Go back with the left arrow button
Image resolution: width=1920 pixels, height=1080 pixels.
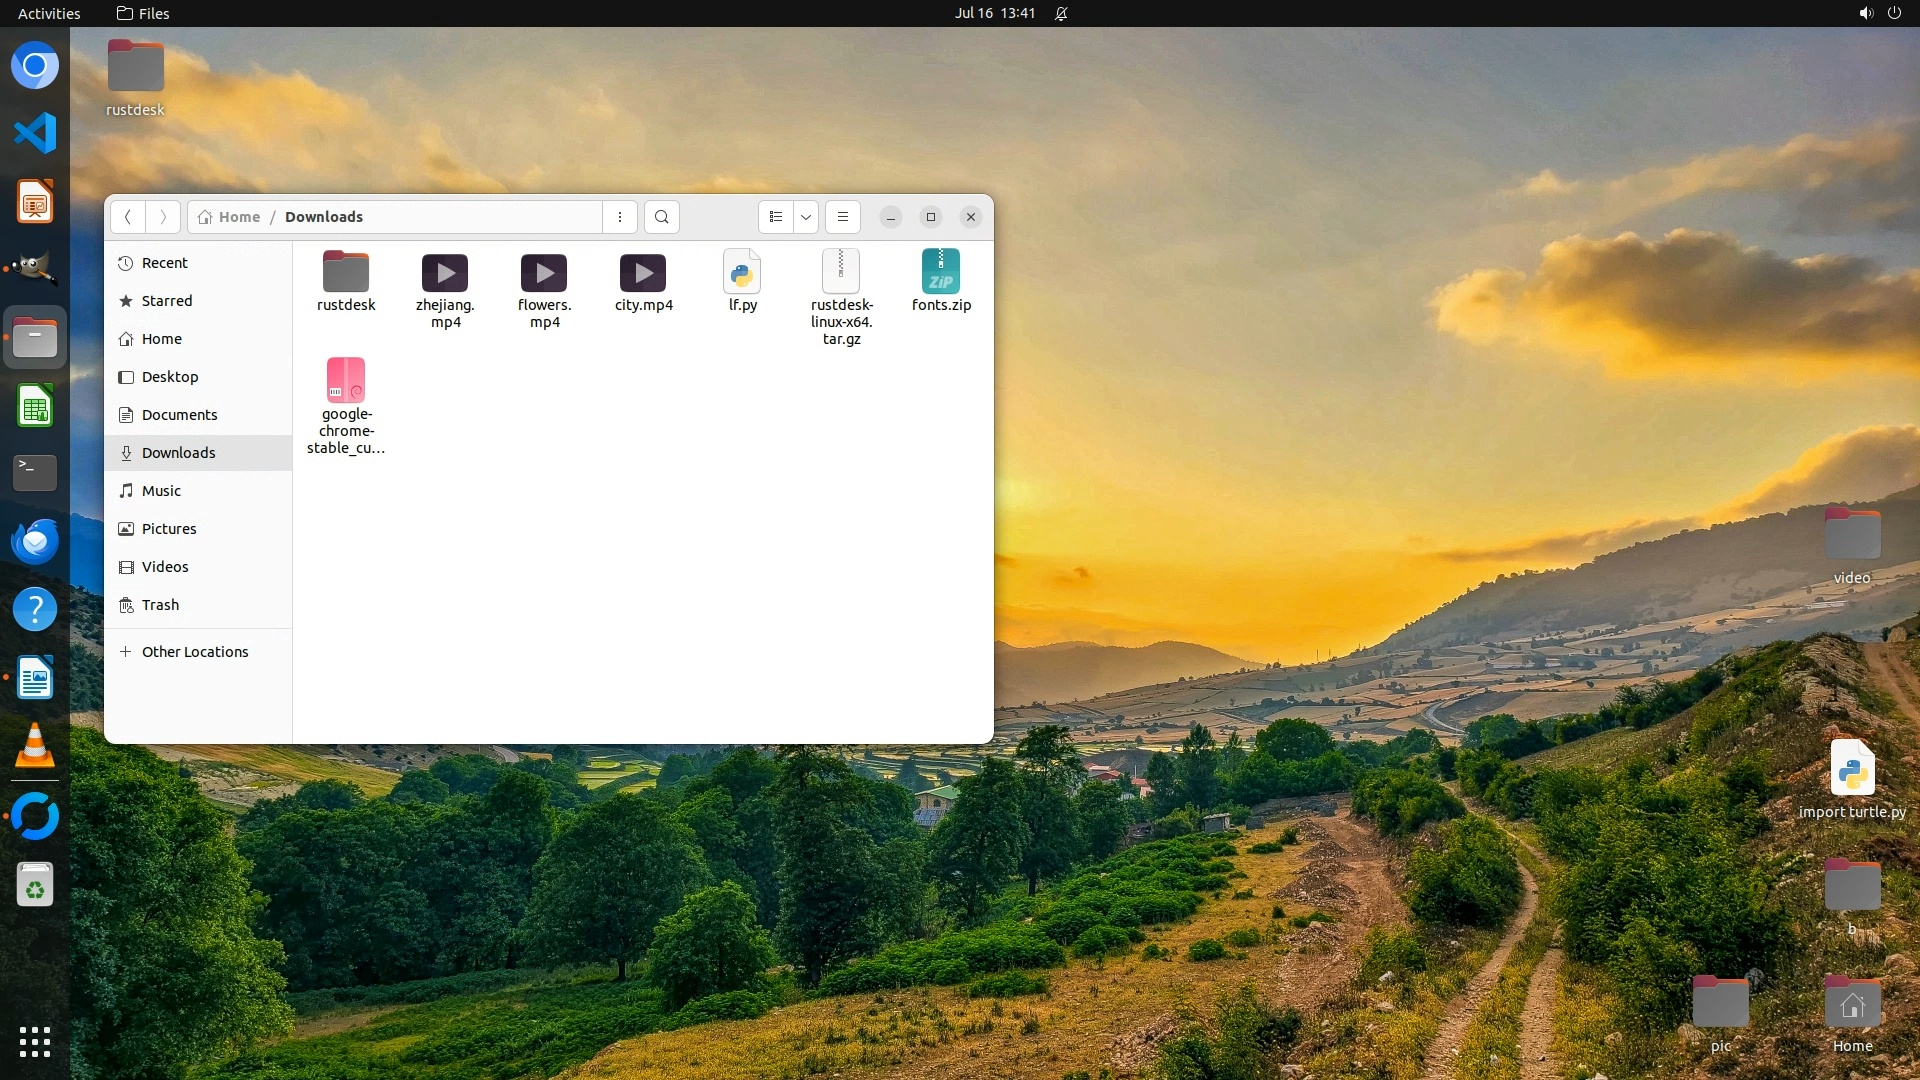128,217
